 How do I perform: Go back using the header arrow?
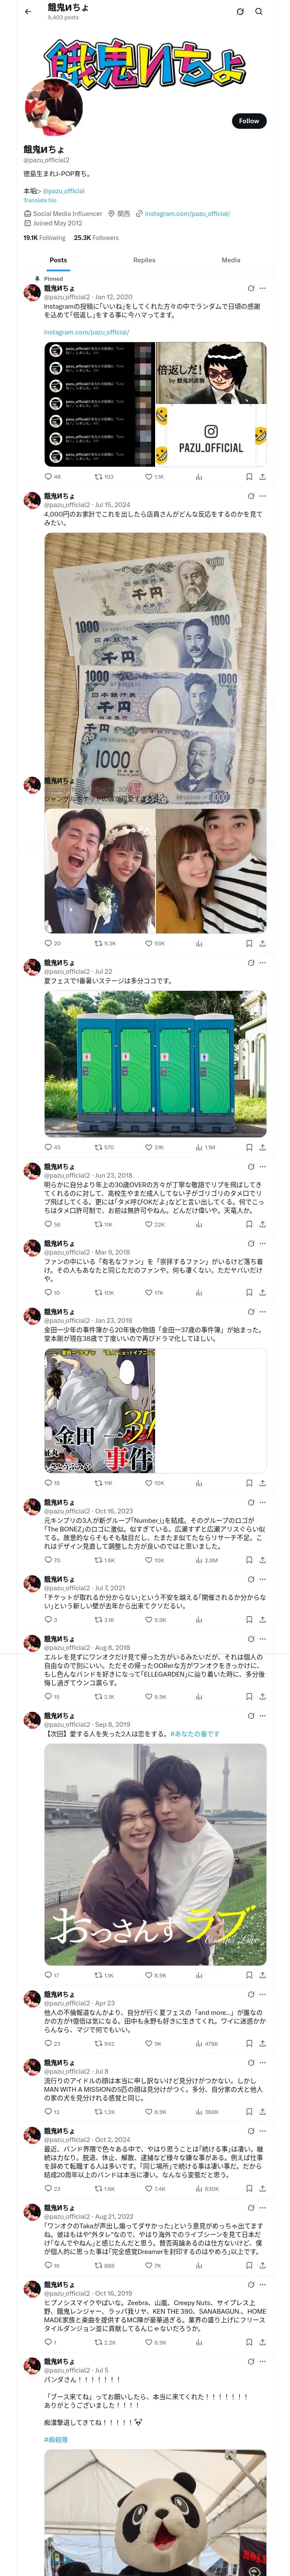28,11
